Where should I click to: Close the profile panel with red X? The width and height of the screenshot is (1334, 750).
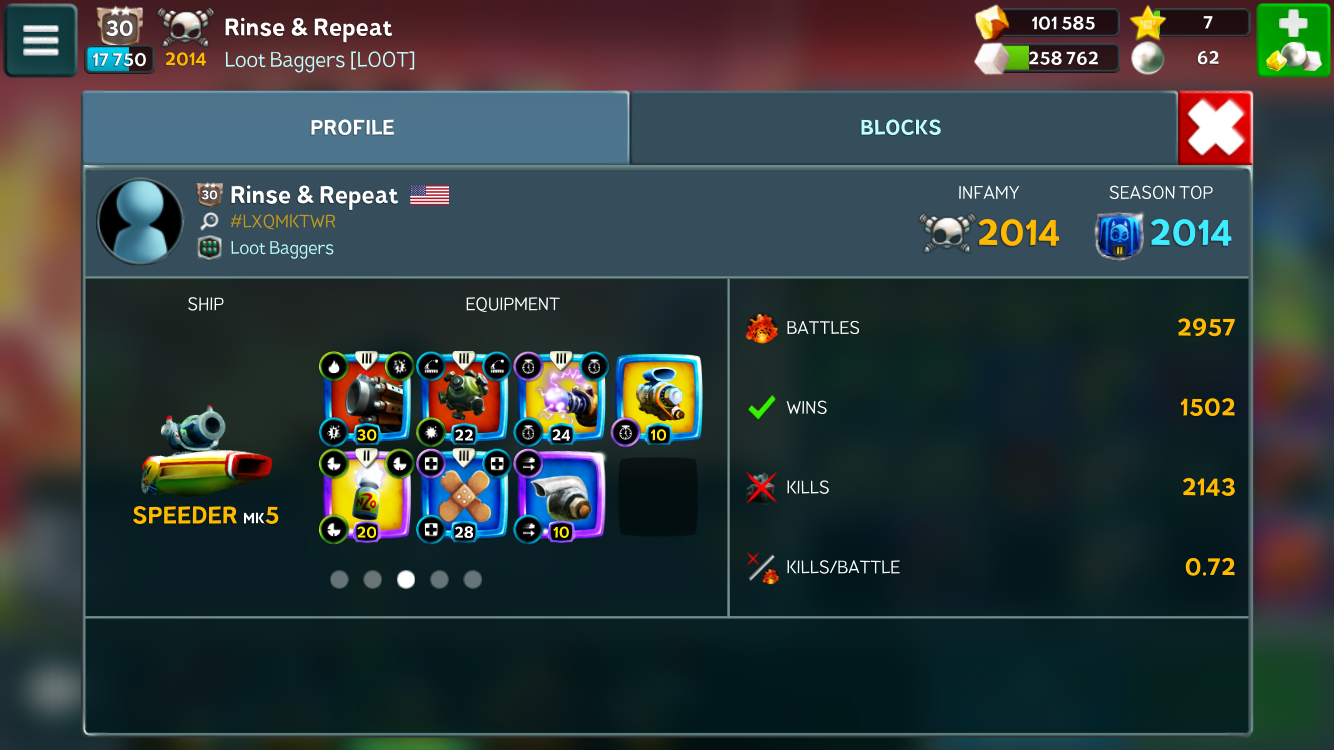pos(1215,128)
